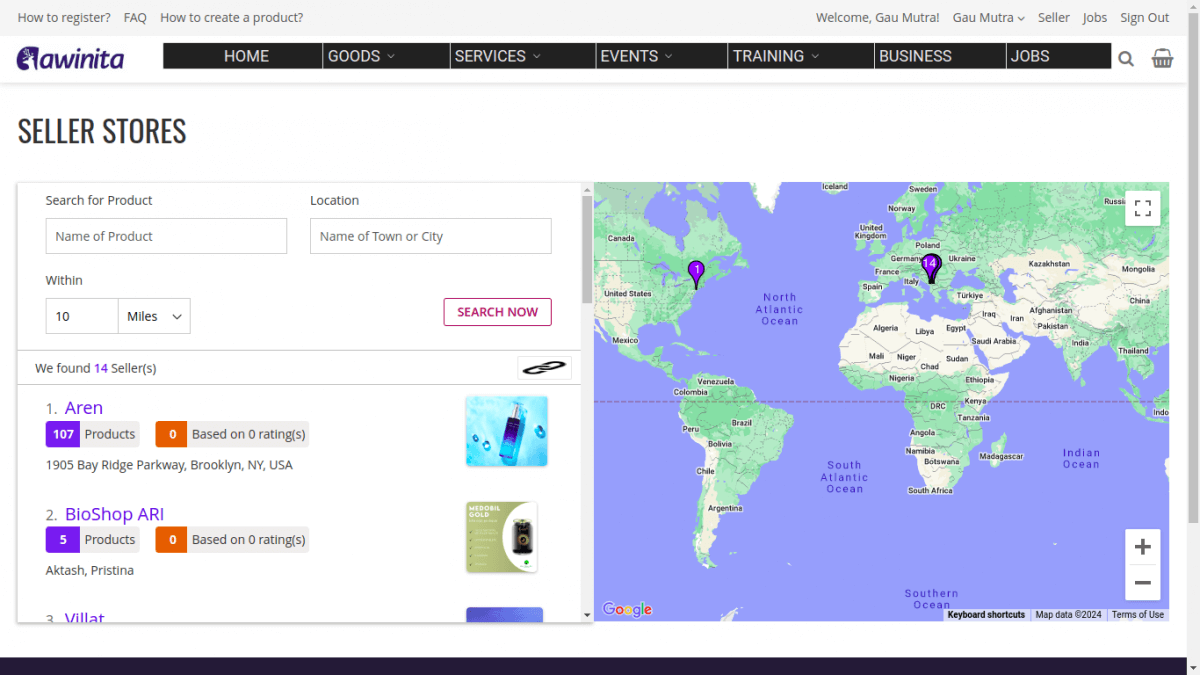Click the BioShop ARI product thumbnail
This screenshot has width=1200, height=675.
click(x=502, y=537)
